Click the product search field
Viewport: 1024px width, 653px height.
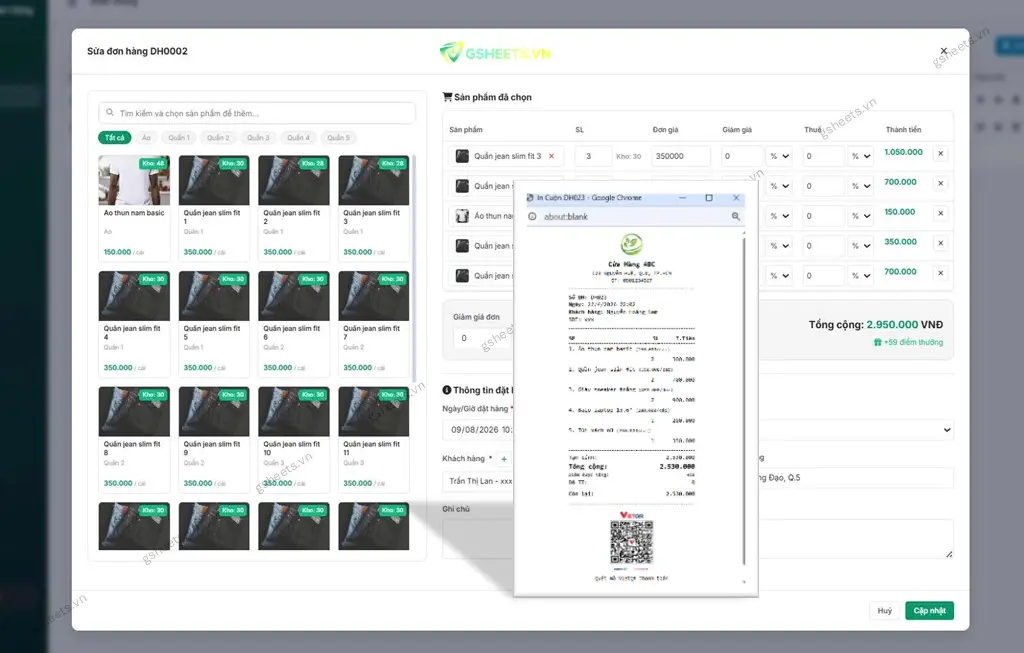pyautogui.click(x=257, y=113)
